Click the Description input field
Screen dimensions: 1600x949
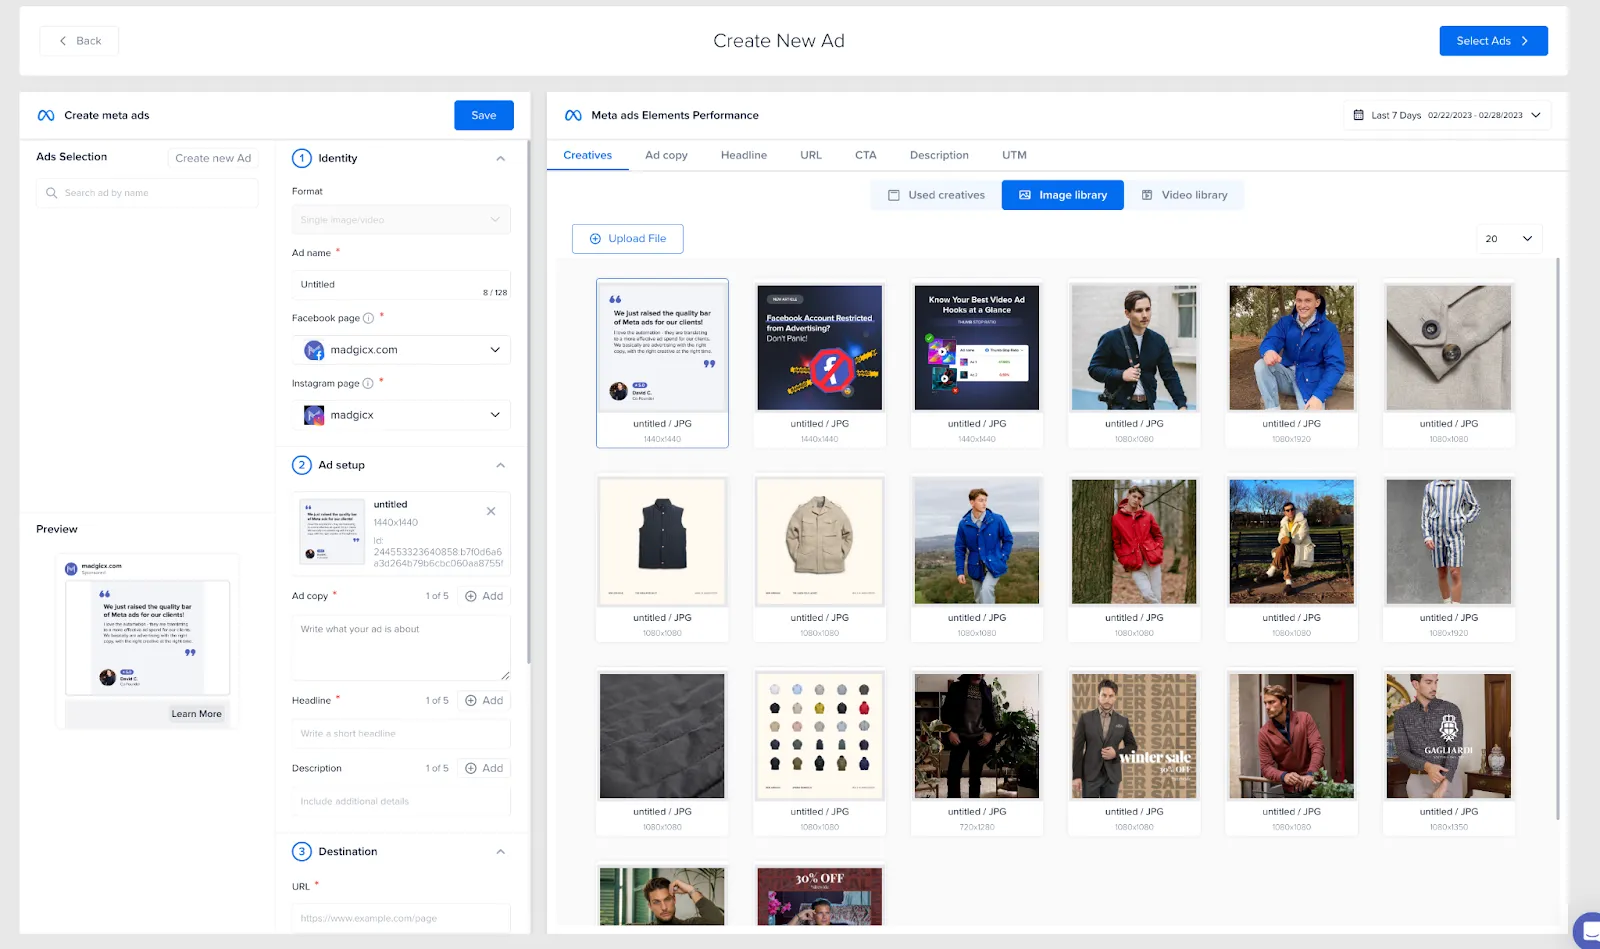[x=401, y=801]
